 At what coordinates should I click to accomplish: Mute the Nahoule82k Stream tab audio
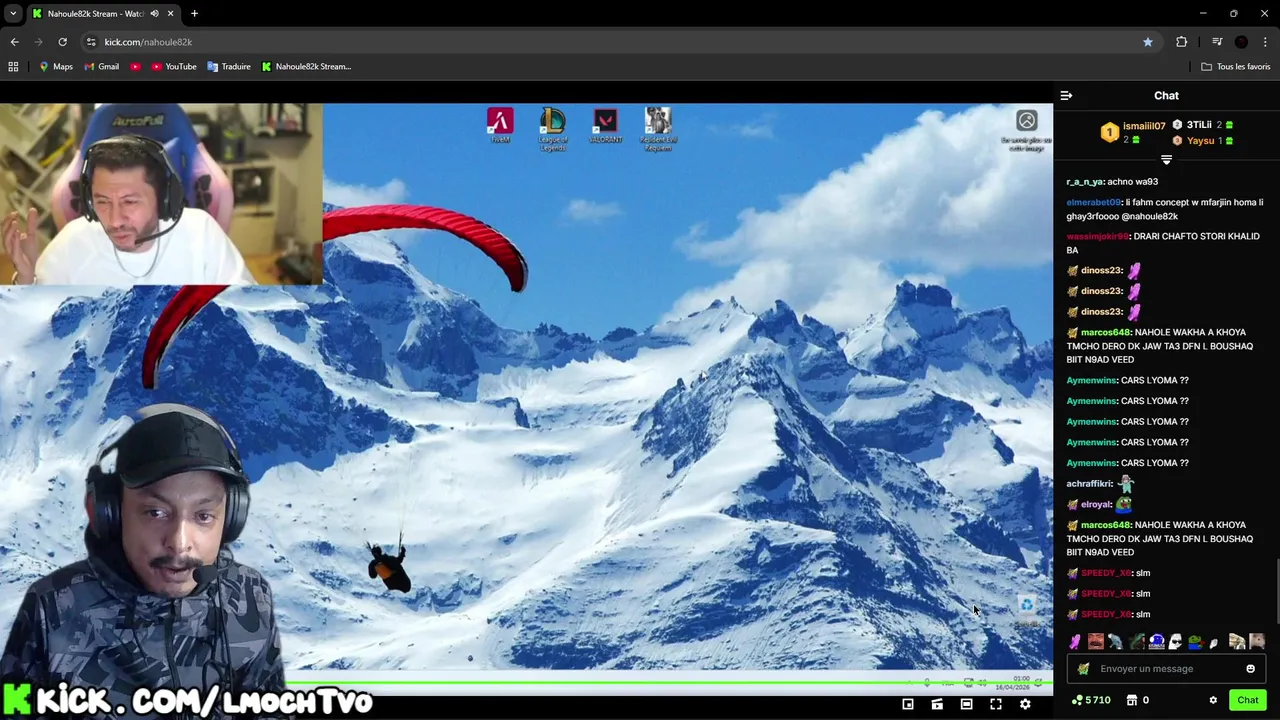[x=154, y=14]
